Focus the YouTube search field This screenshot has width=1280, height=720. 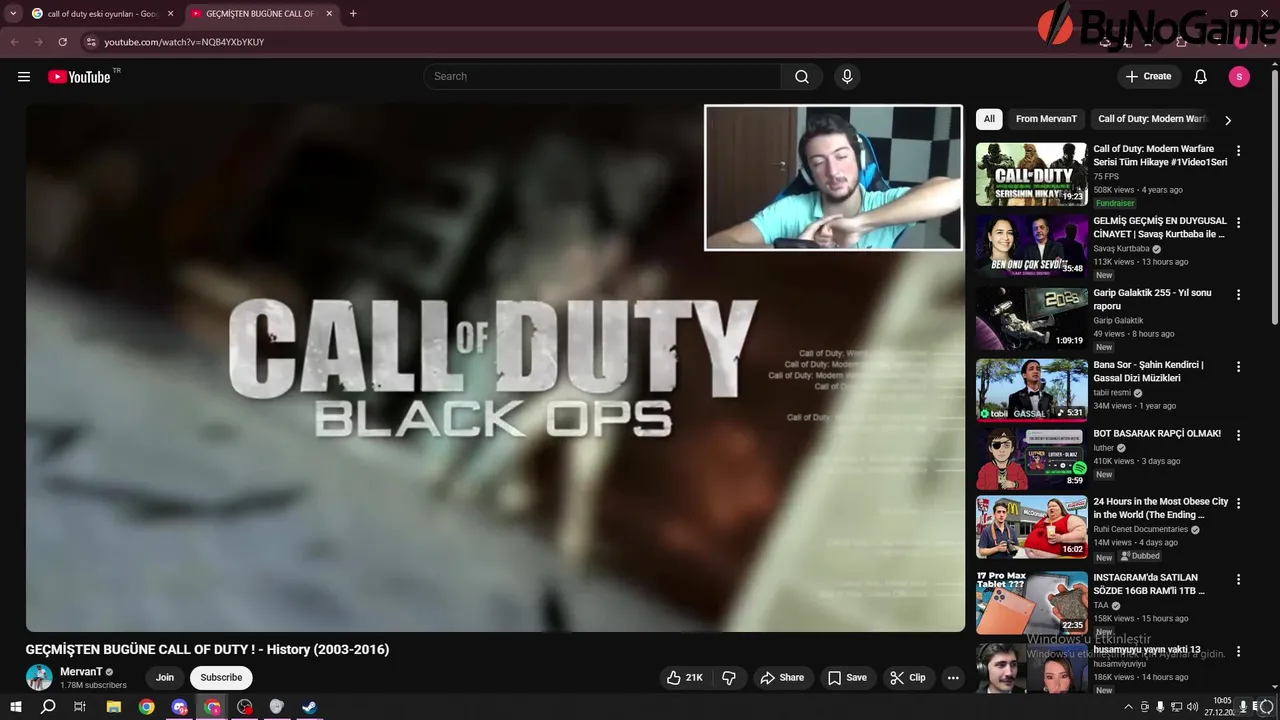603,77
